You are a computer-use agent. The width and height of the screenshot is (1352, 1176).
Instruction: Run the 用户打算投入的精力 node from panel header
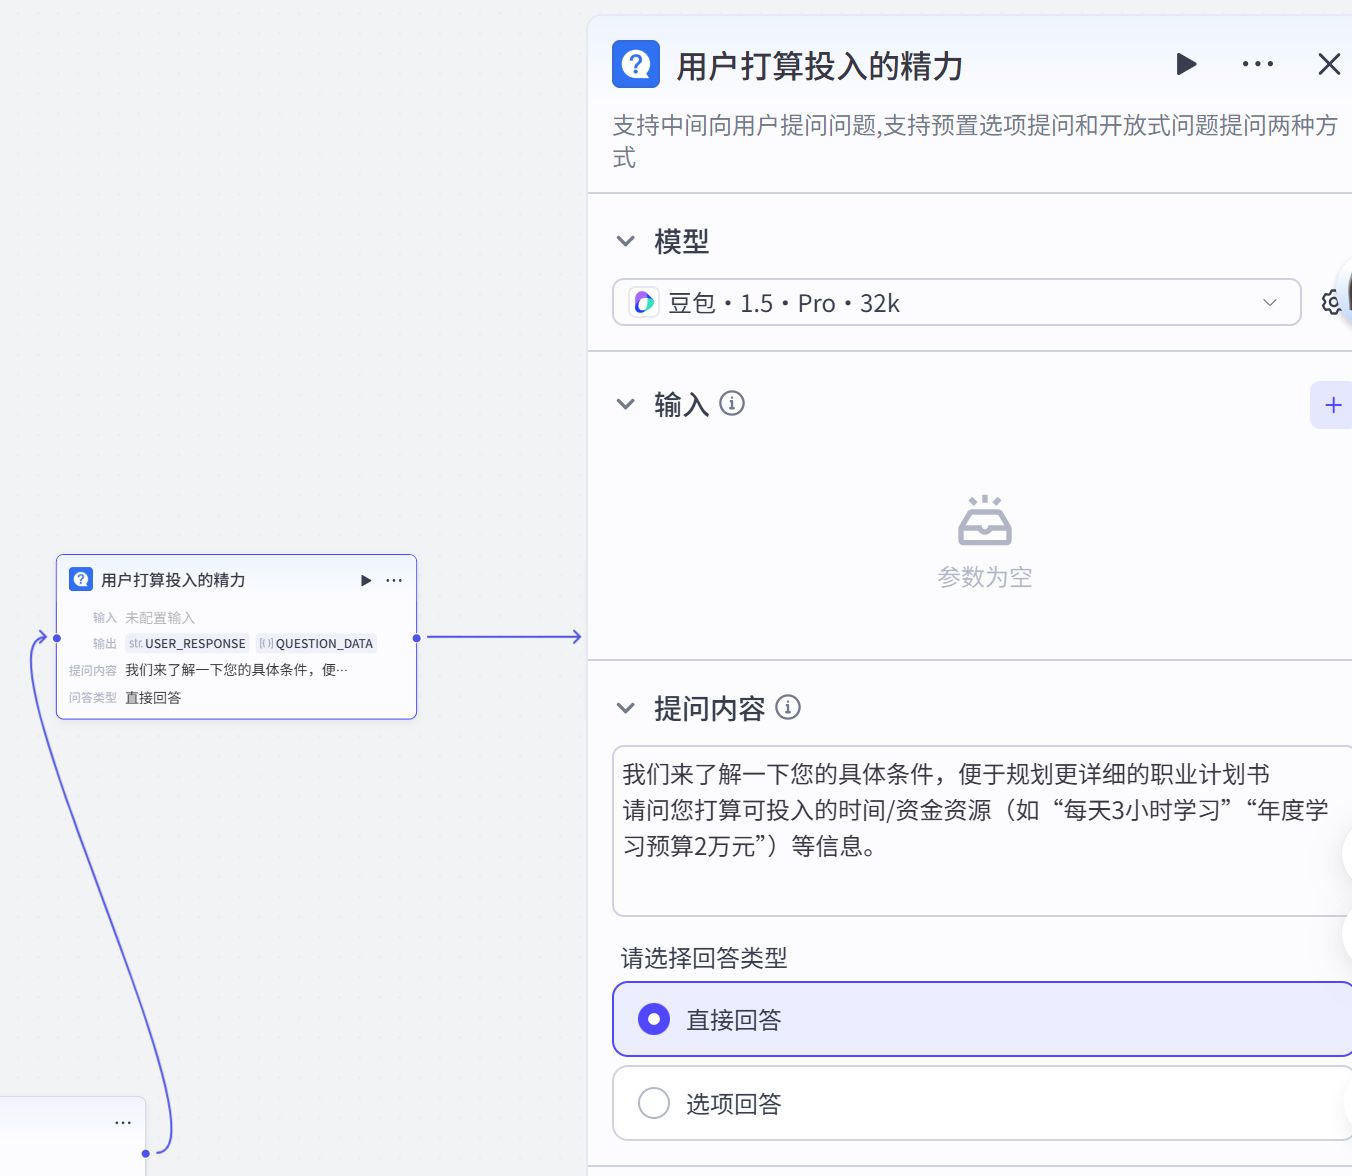click(1186, 64)
